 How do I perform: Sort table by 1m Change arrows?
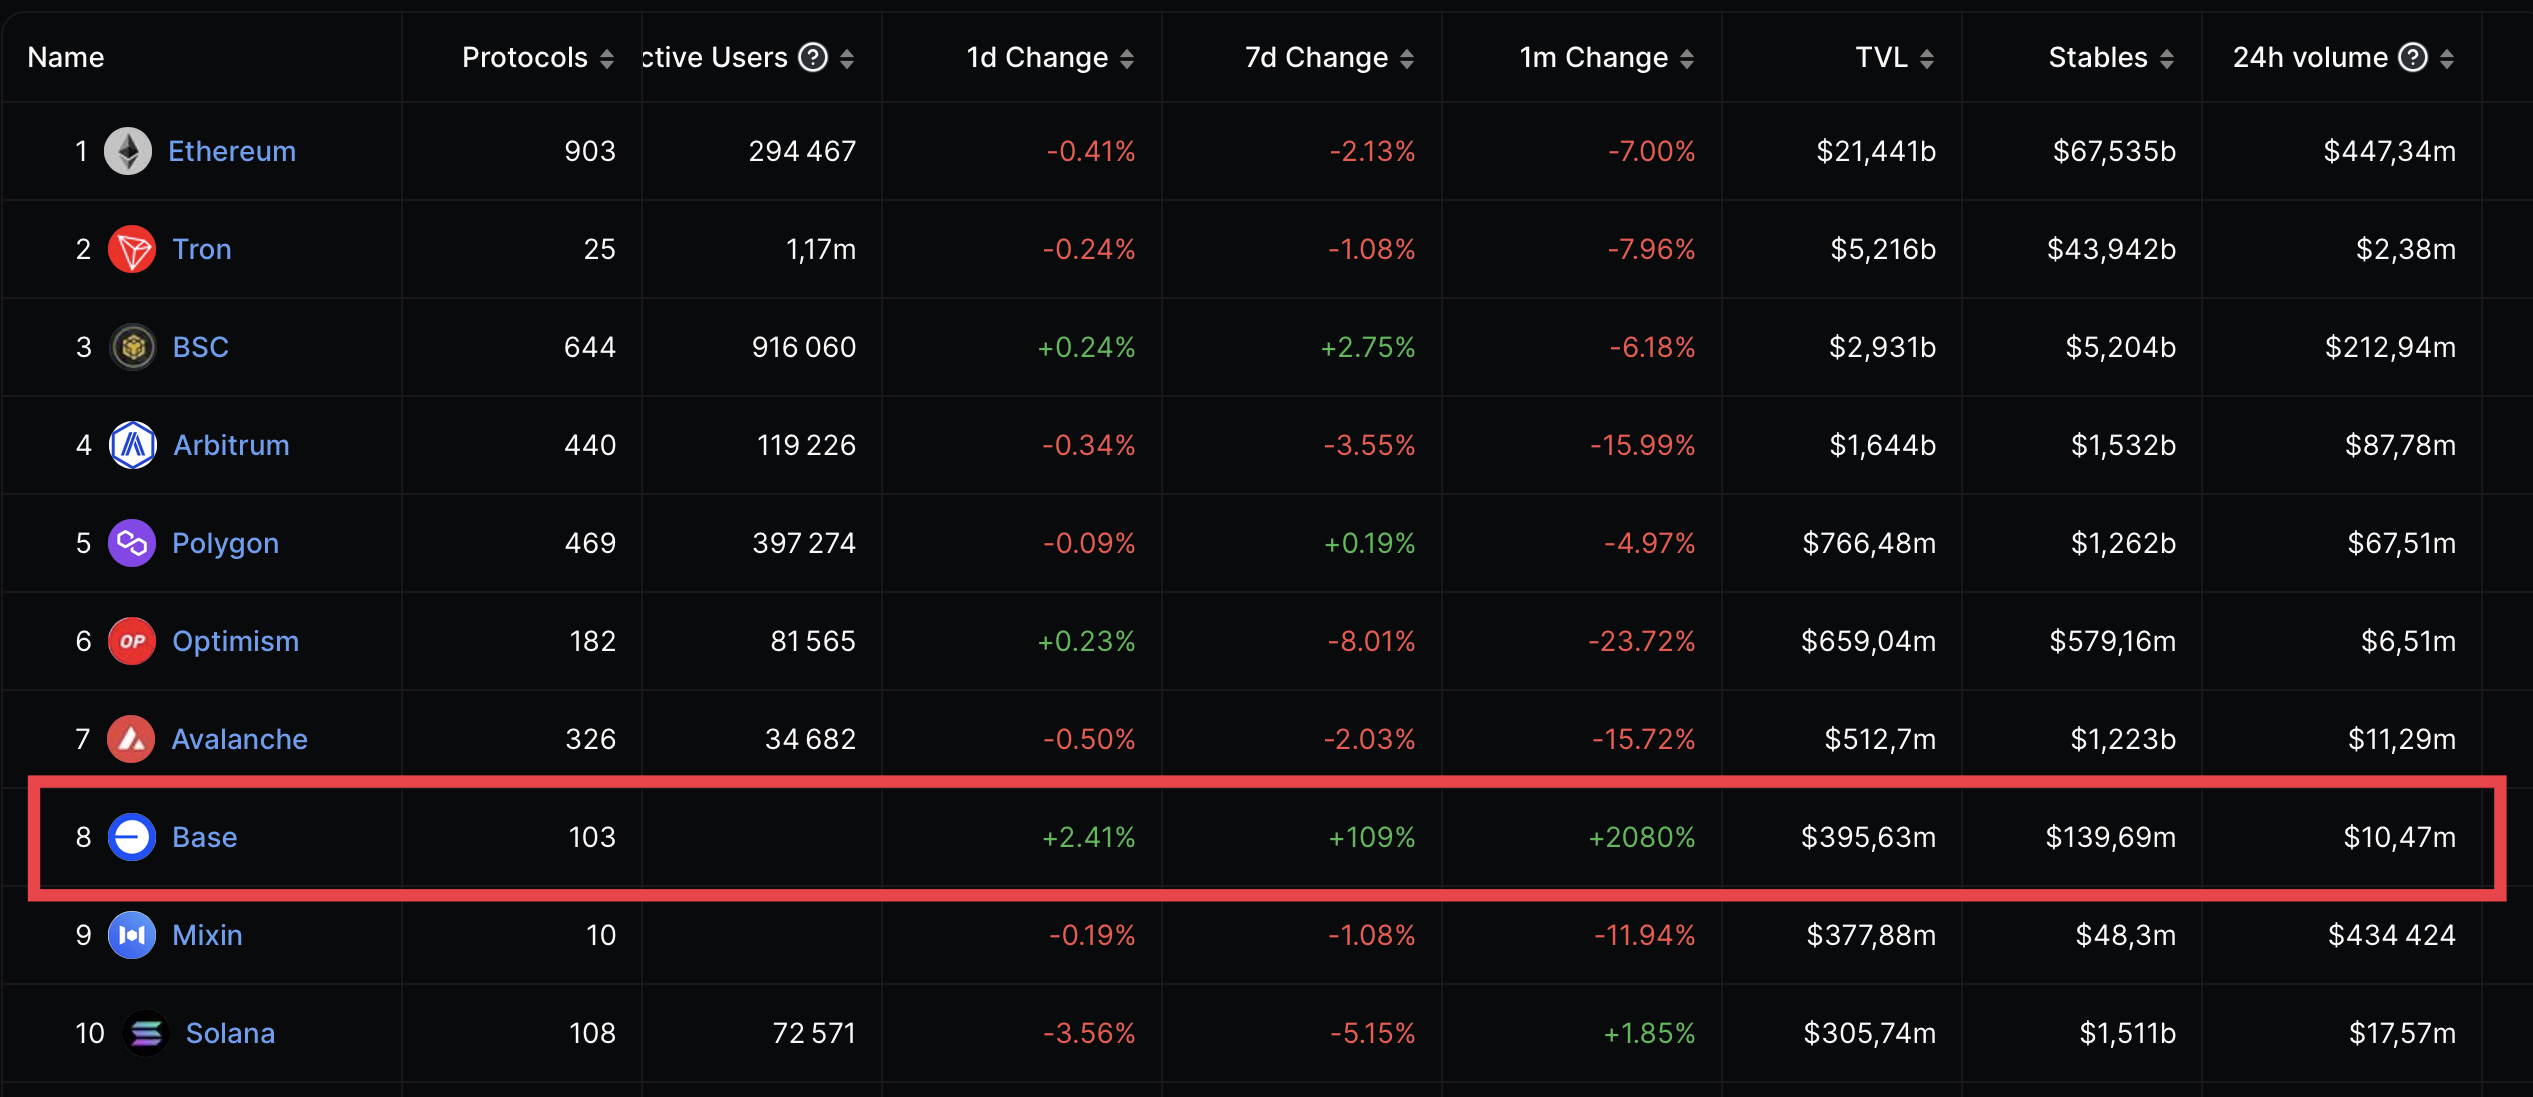(x=1687, y=59)
